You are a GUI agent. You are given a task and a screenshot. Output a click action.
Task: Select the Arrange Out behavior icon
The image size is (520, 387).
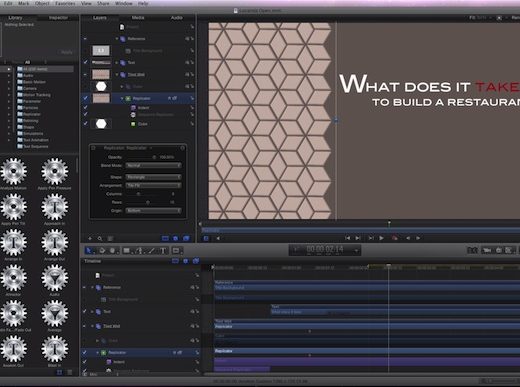point(55,242)
